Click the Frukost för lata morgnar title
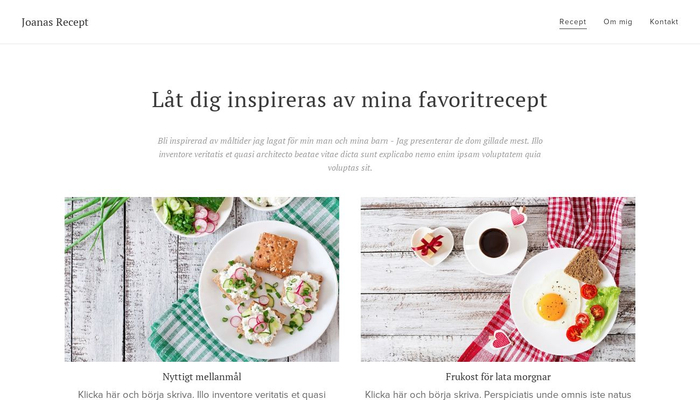This screenshot has height=400, width=700. coord(498,377)
